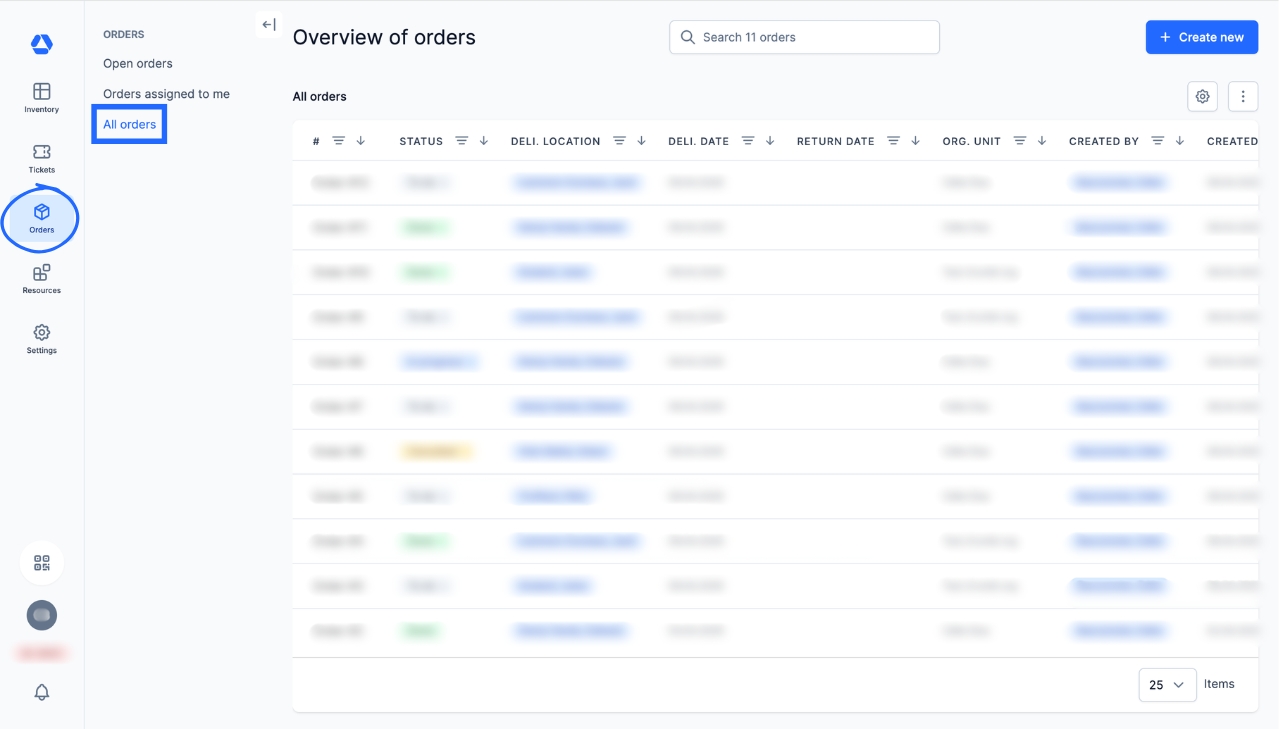Select Orders assigned to me

click(x=166, y=94)
